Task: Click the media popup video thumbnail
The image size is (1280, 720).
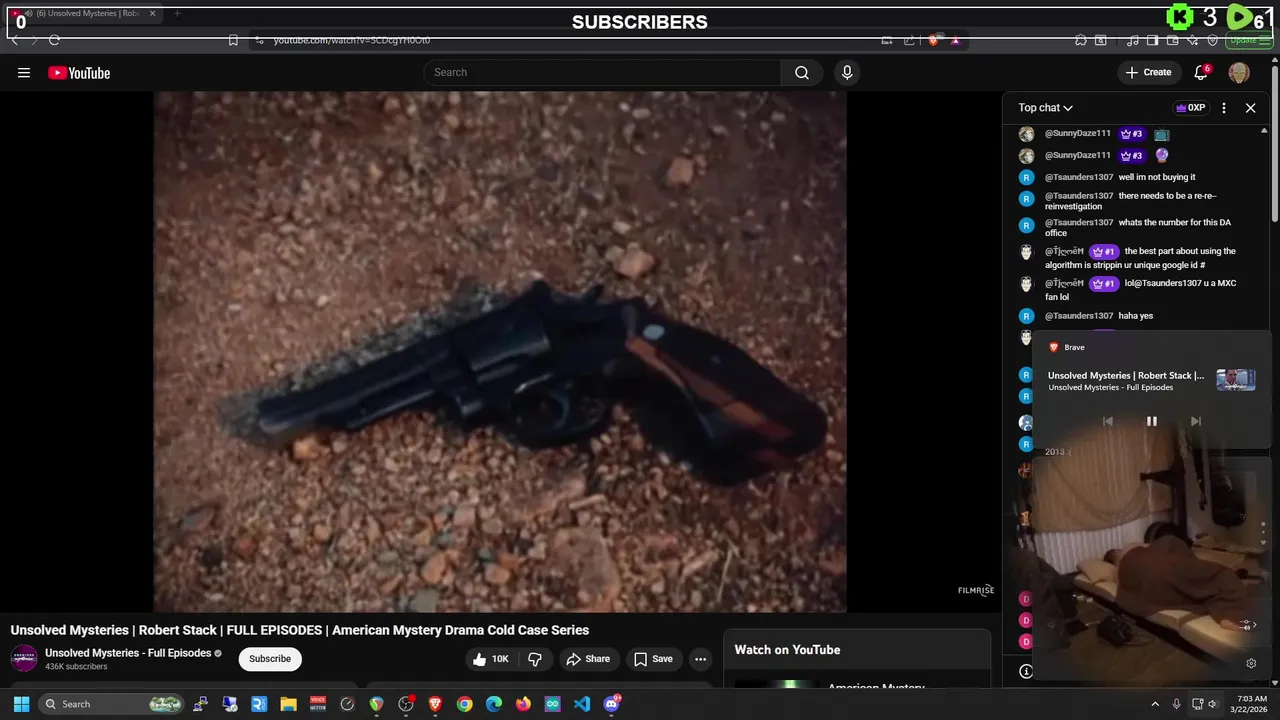Action: coord(1236,380)
